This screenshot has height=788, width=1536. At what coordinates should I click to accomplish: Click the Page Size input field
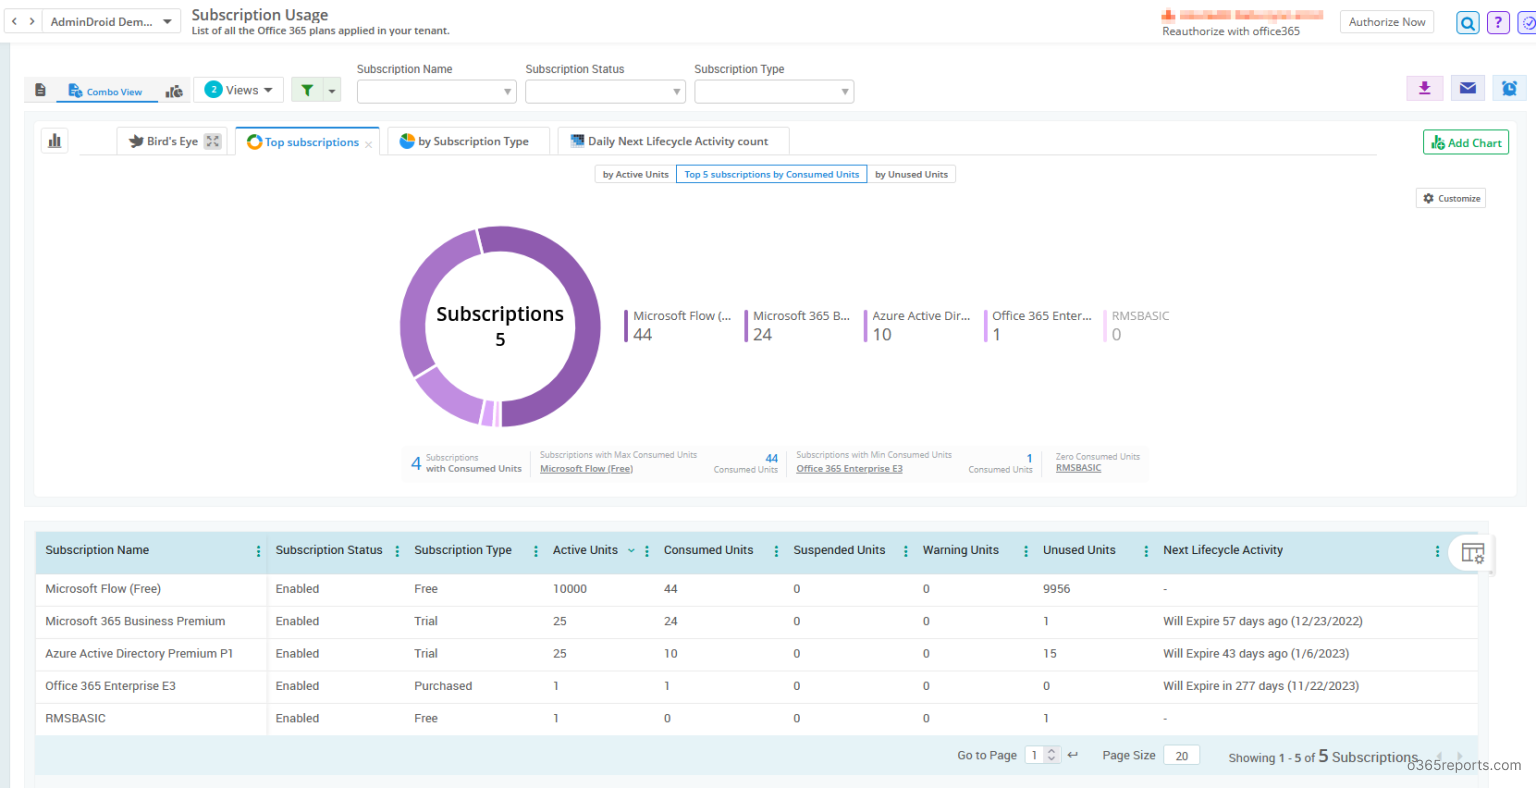(x=1181, y=756)
